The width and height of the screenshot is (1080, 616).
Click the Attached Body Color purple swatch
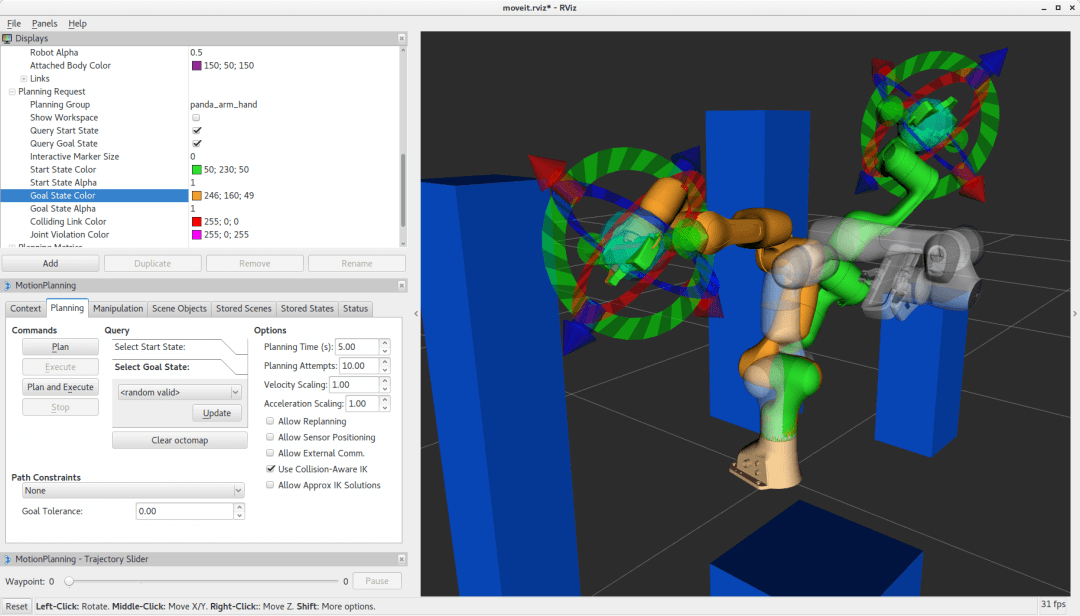point(196,65)
